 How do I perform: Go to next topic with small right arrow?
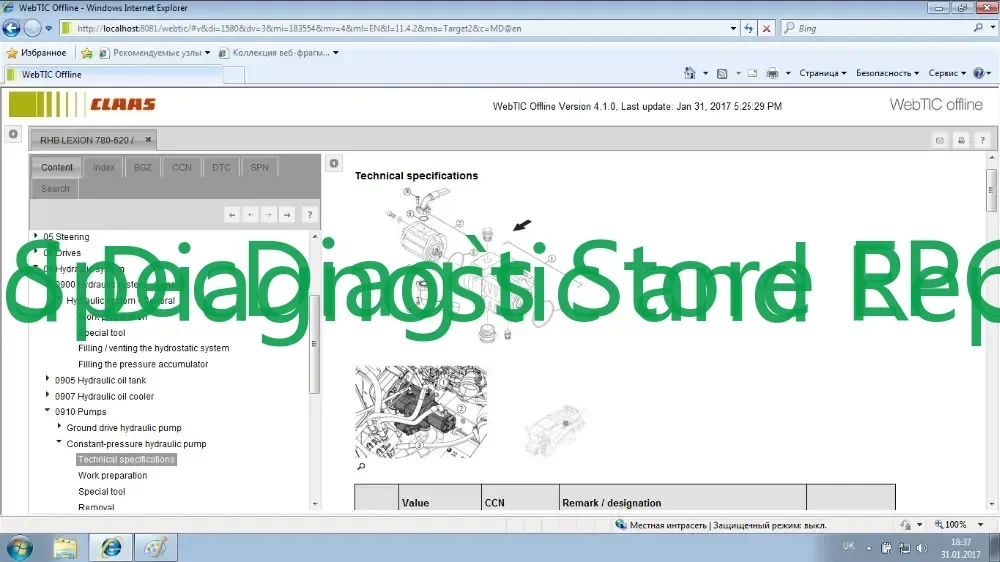pos(268,215)
